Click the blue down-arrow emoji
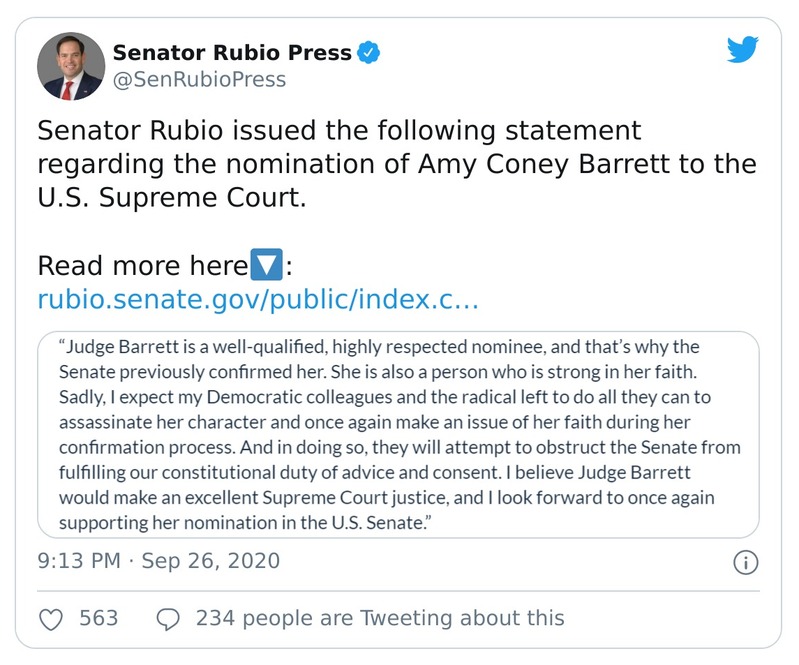This screenshot has height=665, width=799. pyautogui.click(x=265, y=267)
